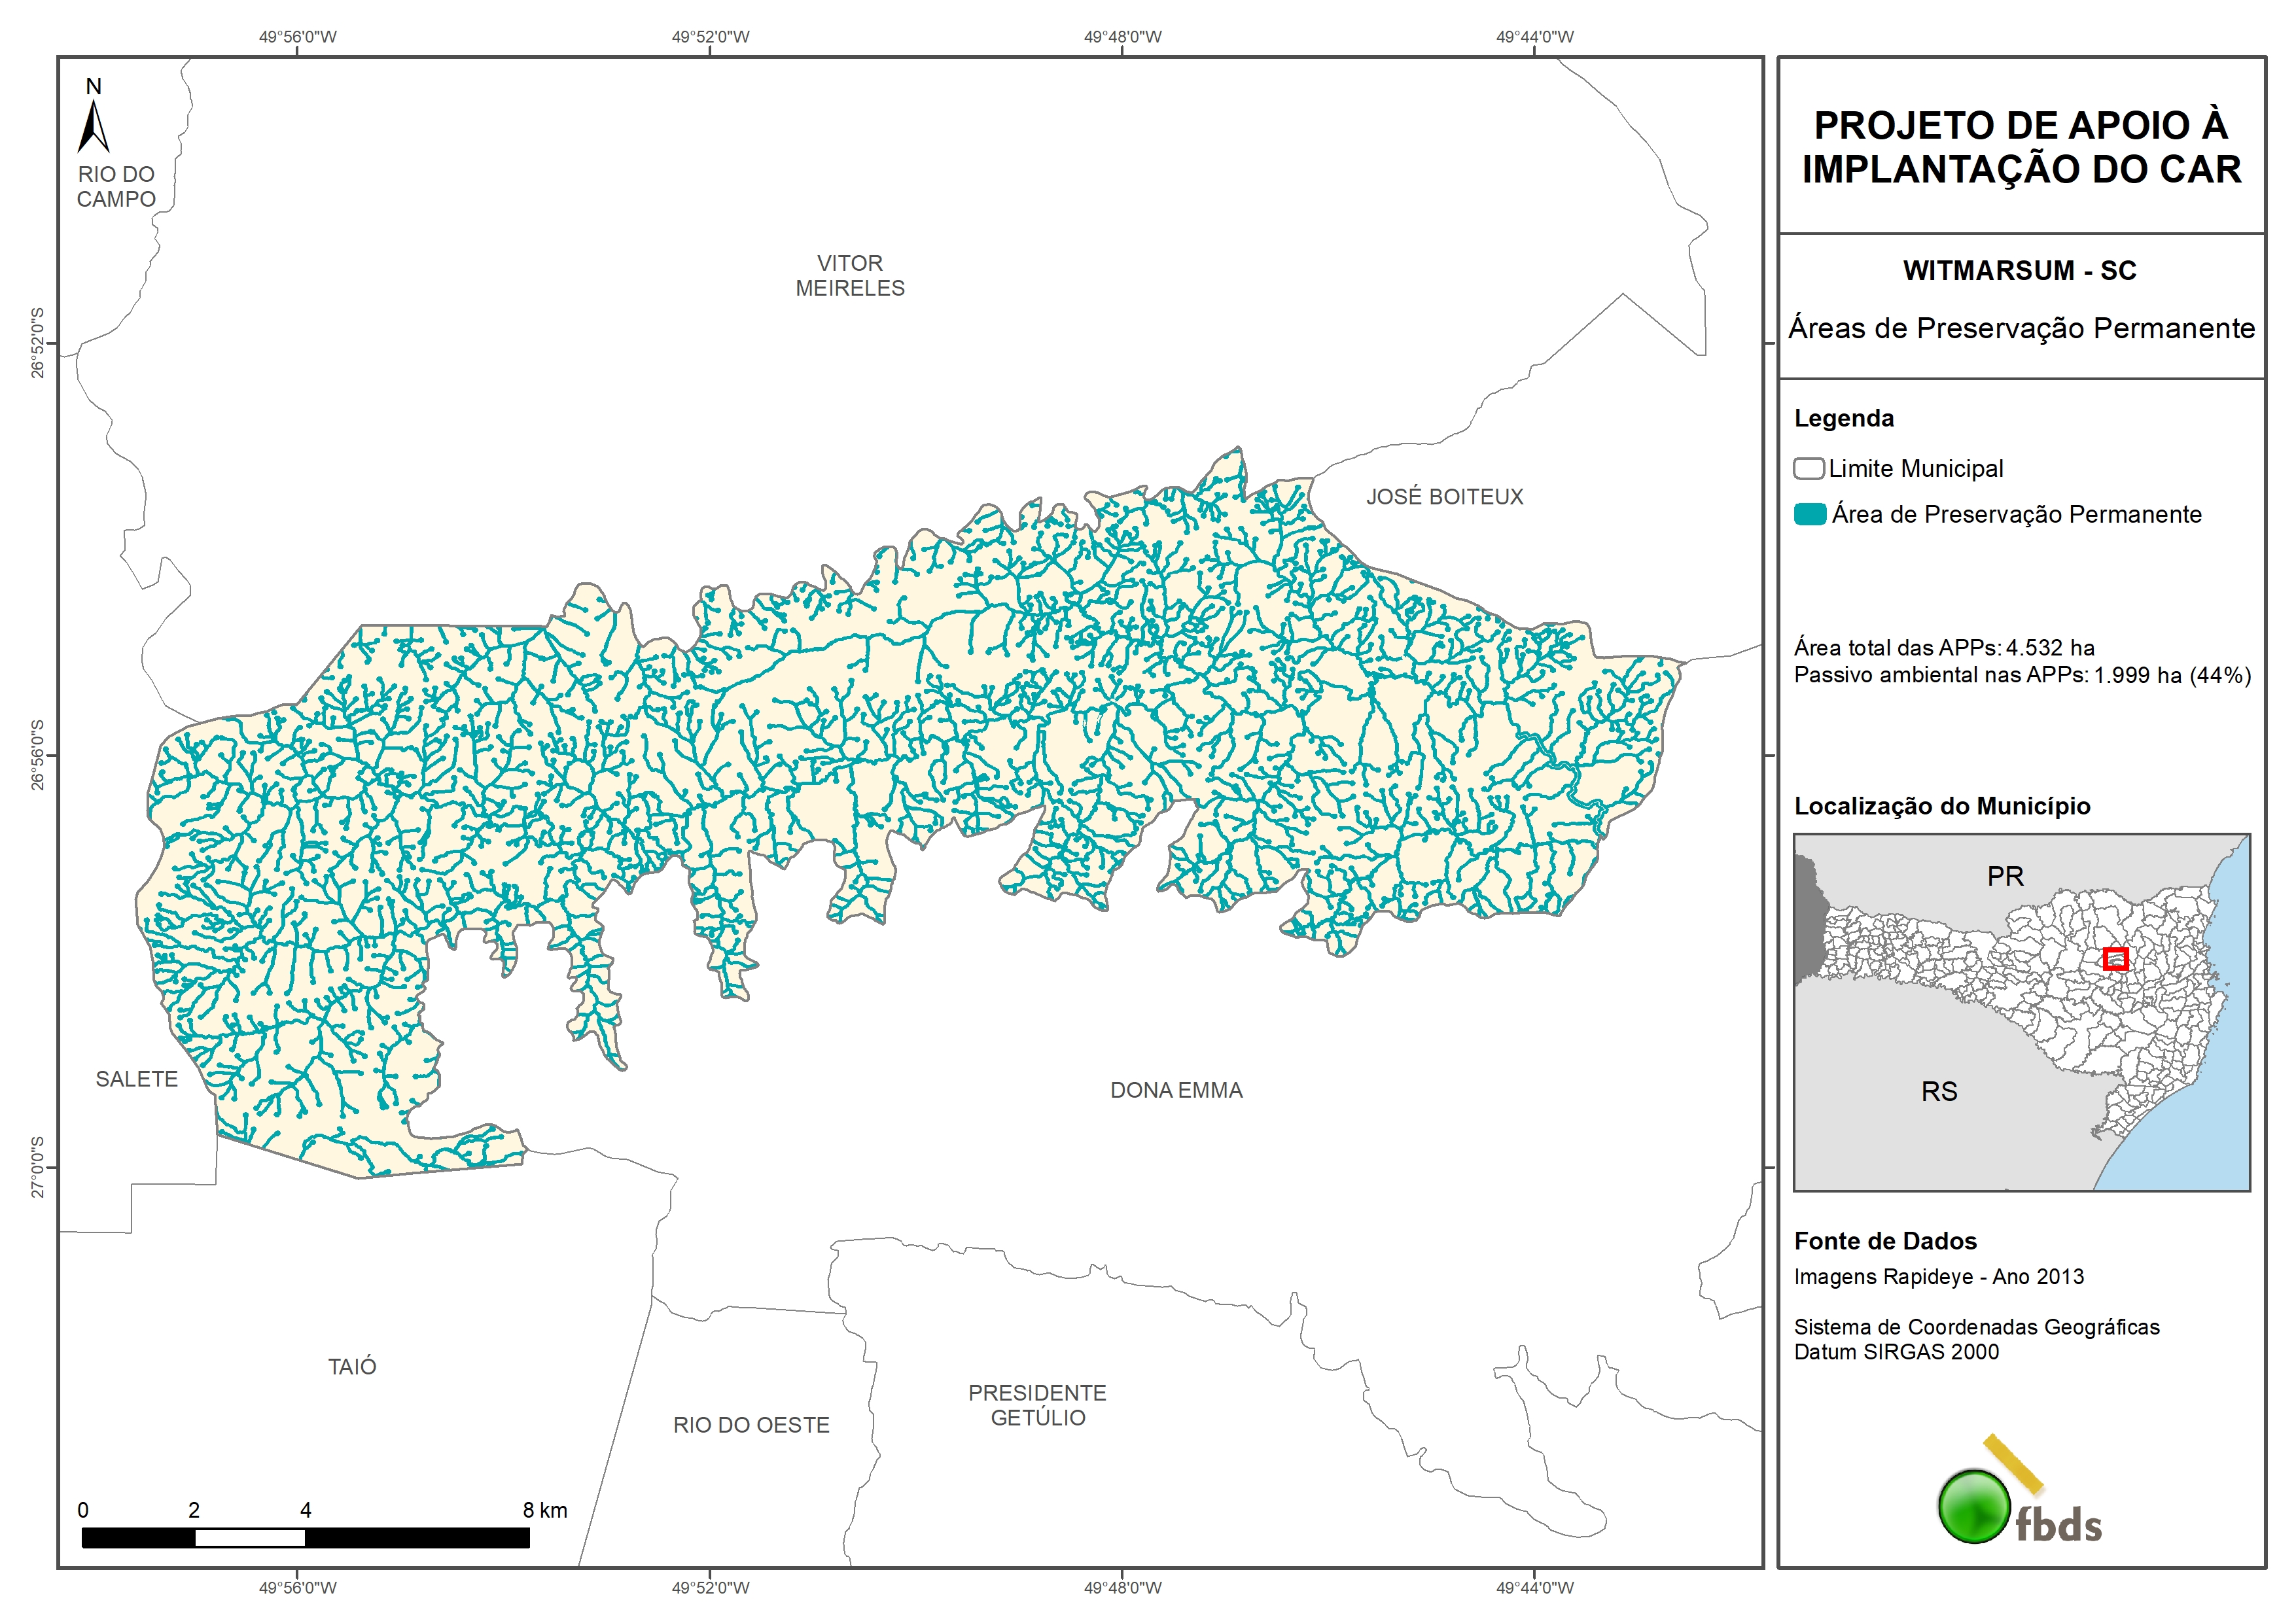Click the Limite Municipal legend symbol
Viewport: 2296px width, 1623px height.
click(1808, 469)
